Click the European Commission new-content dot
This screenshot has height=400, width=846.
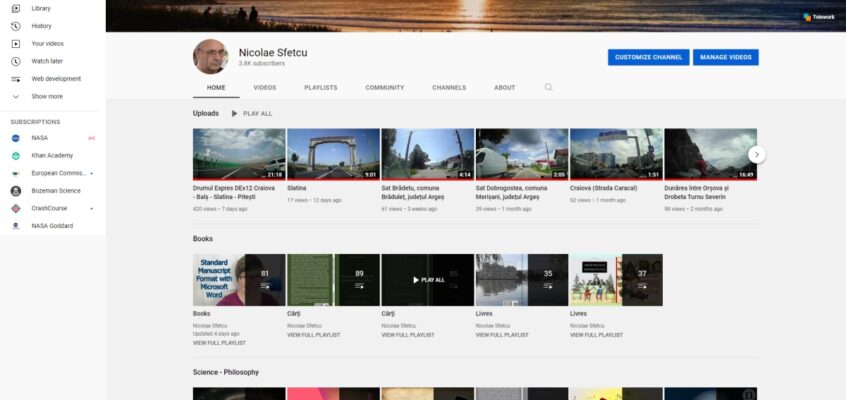pyautogui.click(x=92, y=173)
